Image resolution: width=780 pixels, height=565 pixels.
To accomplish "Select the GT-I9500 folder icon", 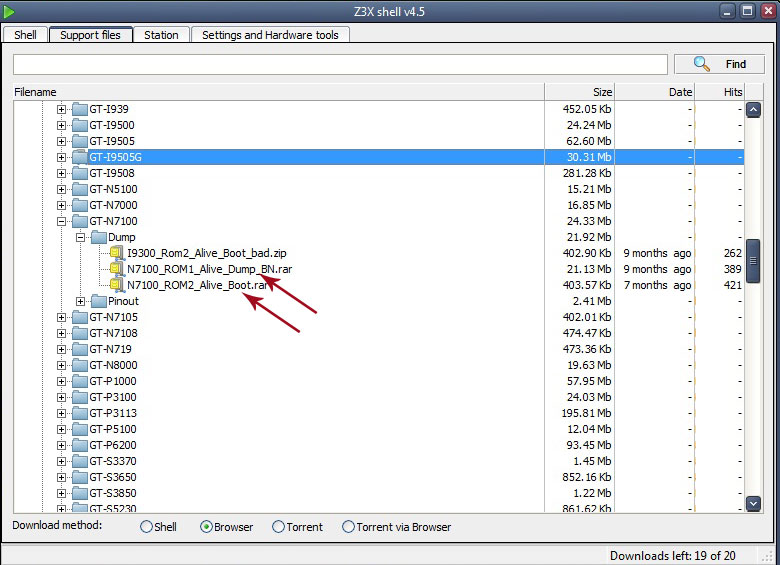I will 80,125.
